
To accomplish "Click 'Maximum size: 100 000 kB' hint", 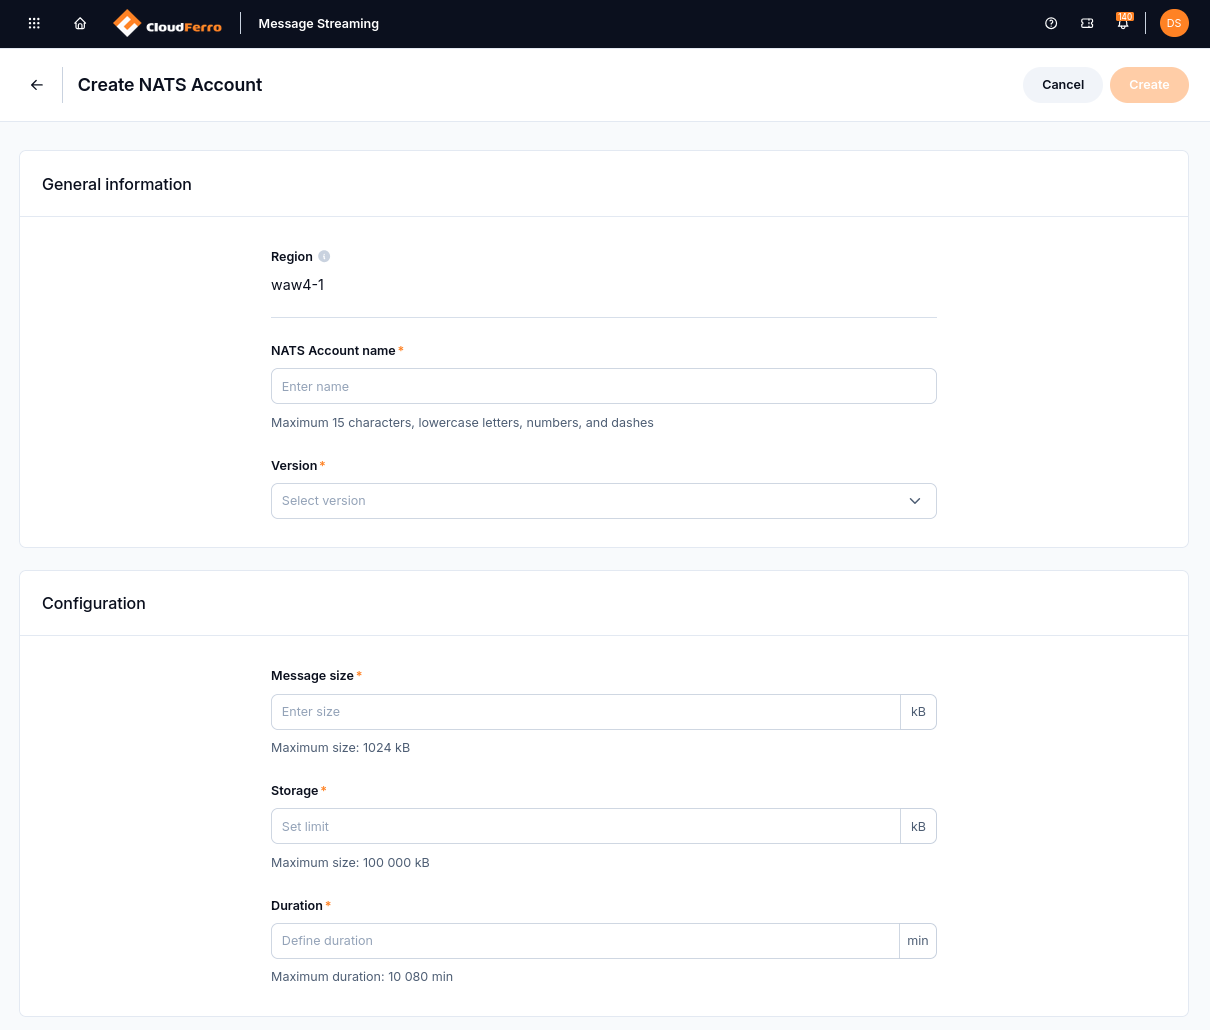I will click(x=350, y=863).
